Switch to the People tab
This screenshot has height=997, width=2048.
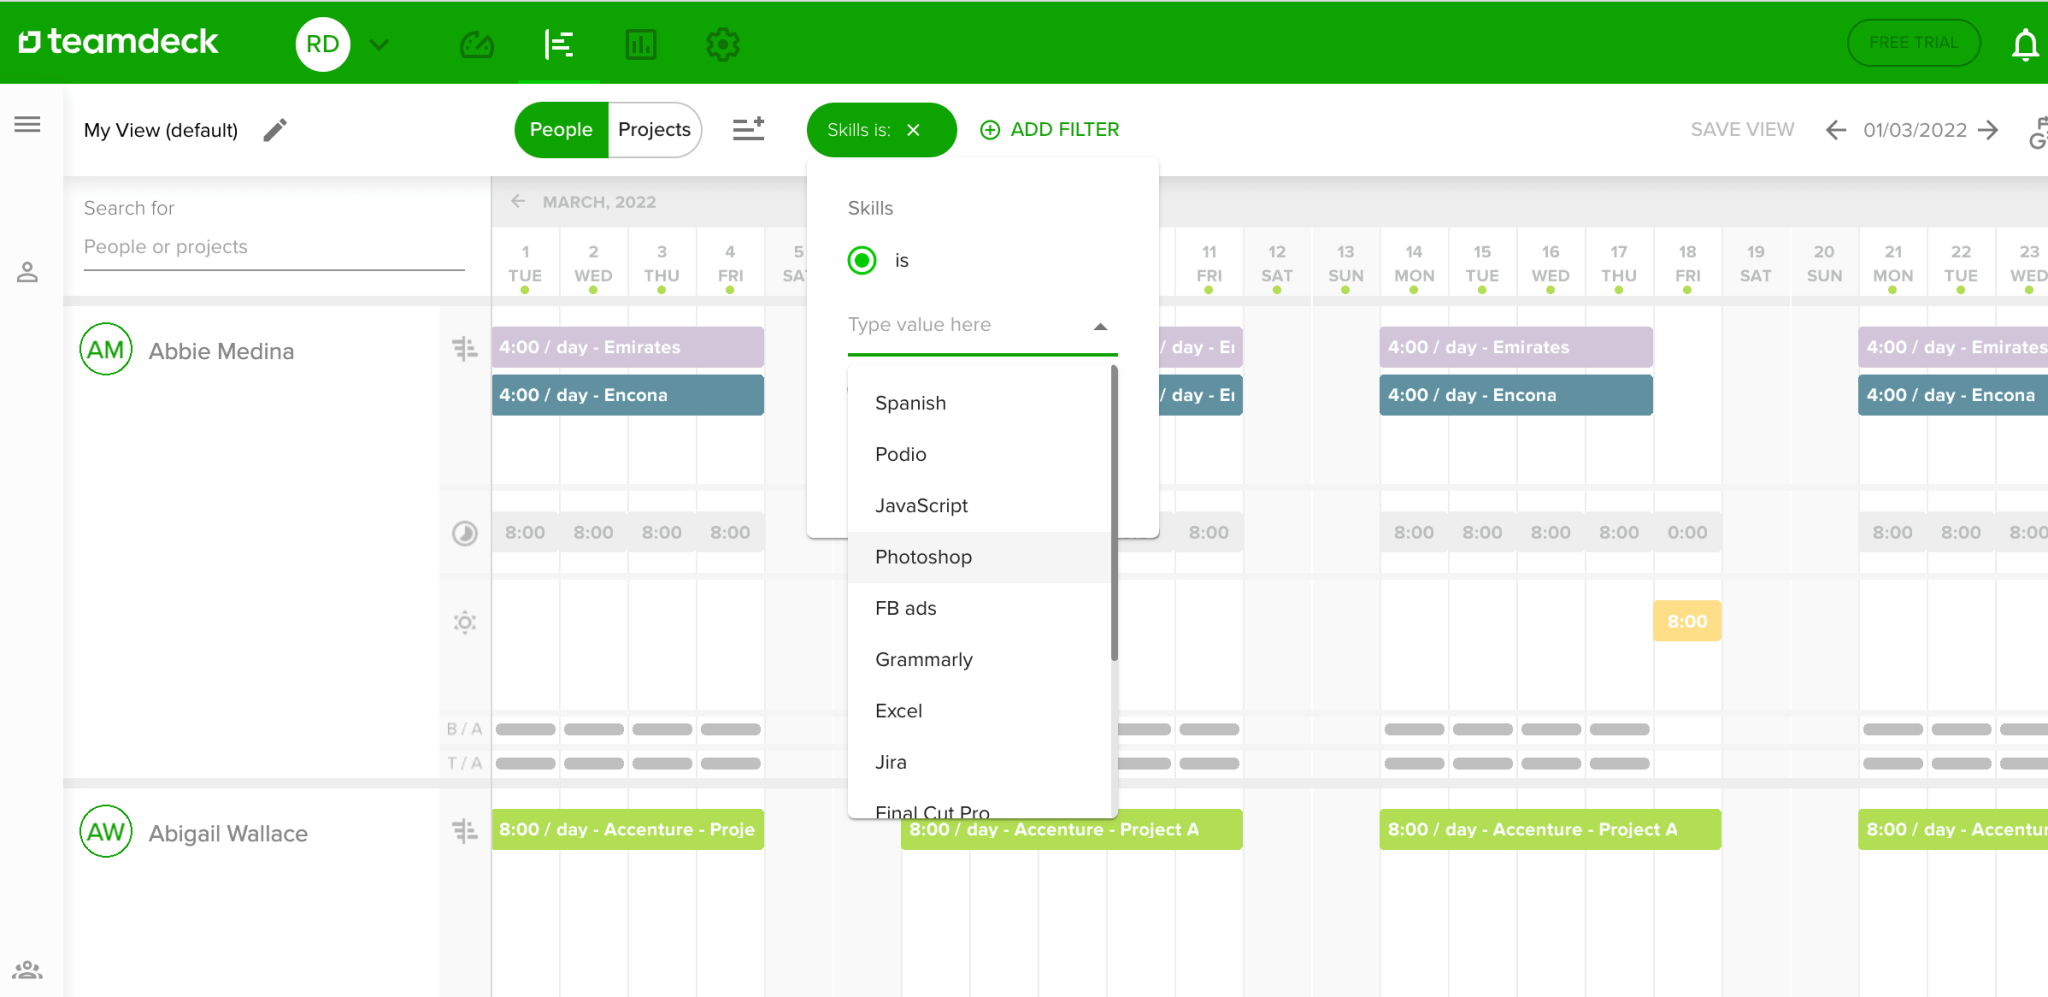pyautogui.click(x=561, y=129)
